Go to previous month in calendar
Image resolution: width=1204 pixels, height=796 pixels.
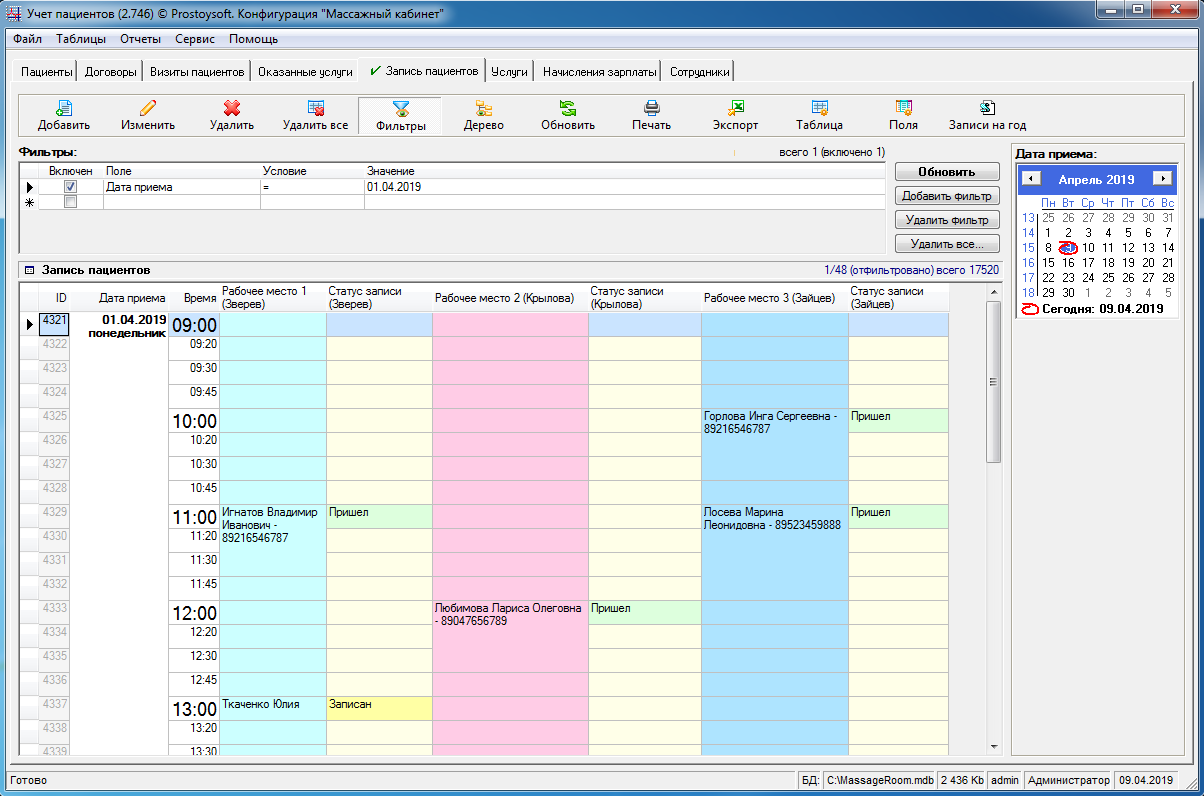click(x=1033, y=179)
